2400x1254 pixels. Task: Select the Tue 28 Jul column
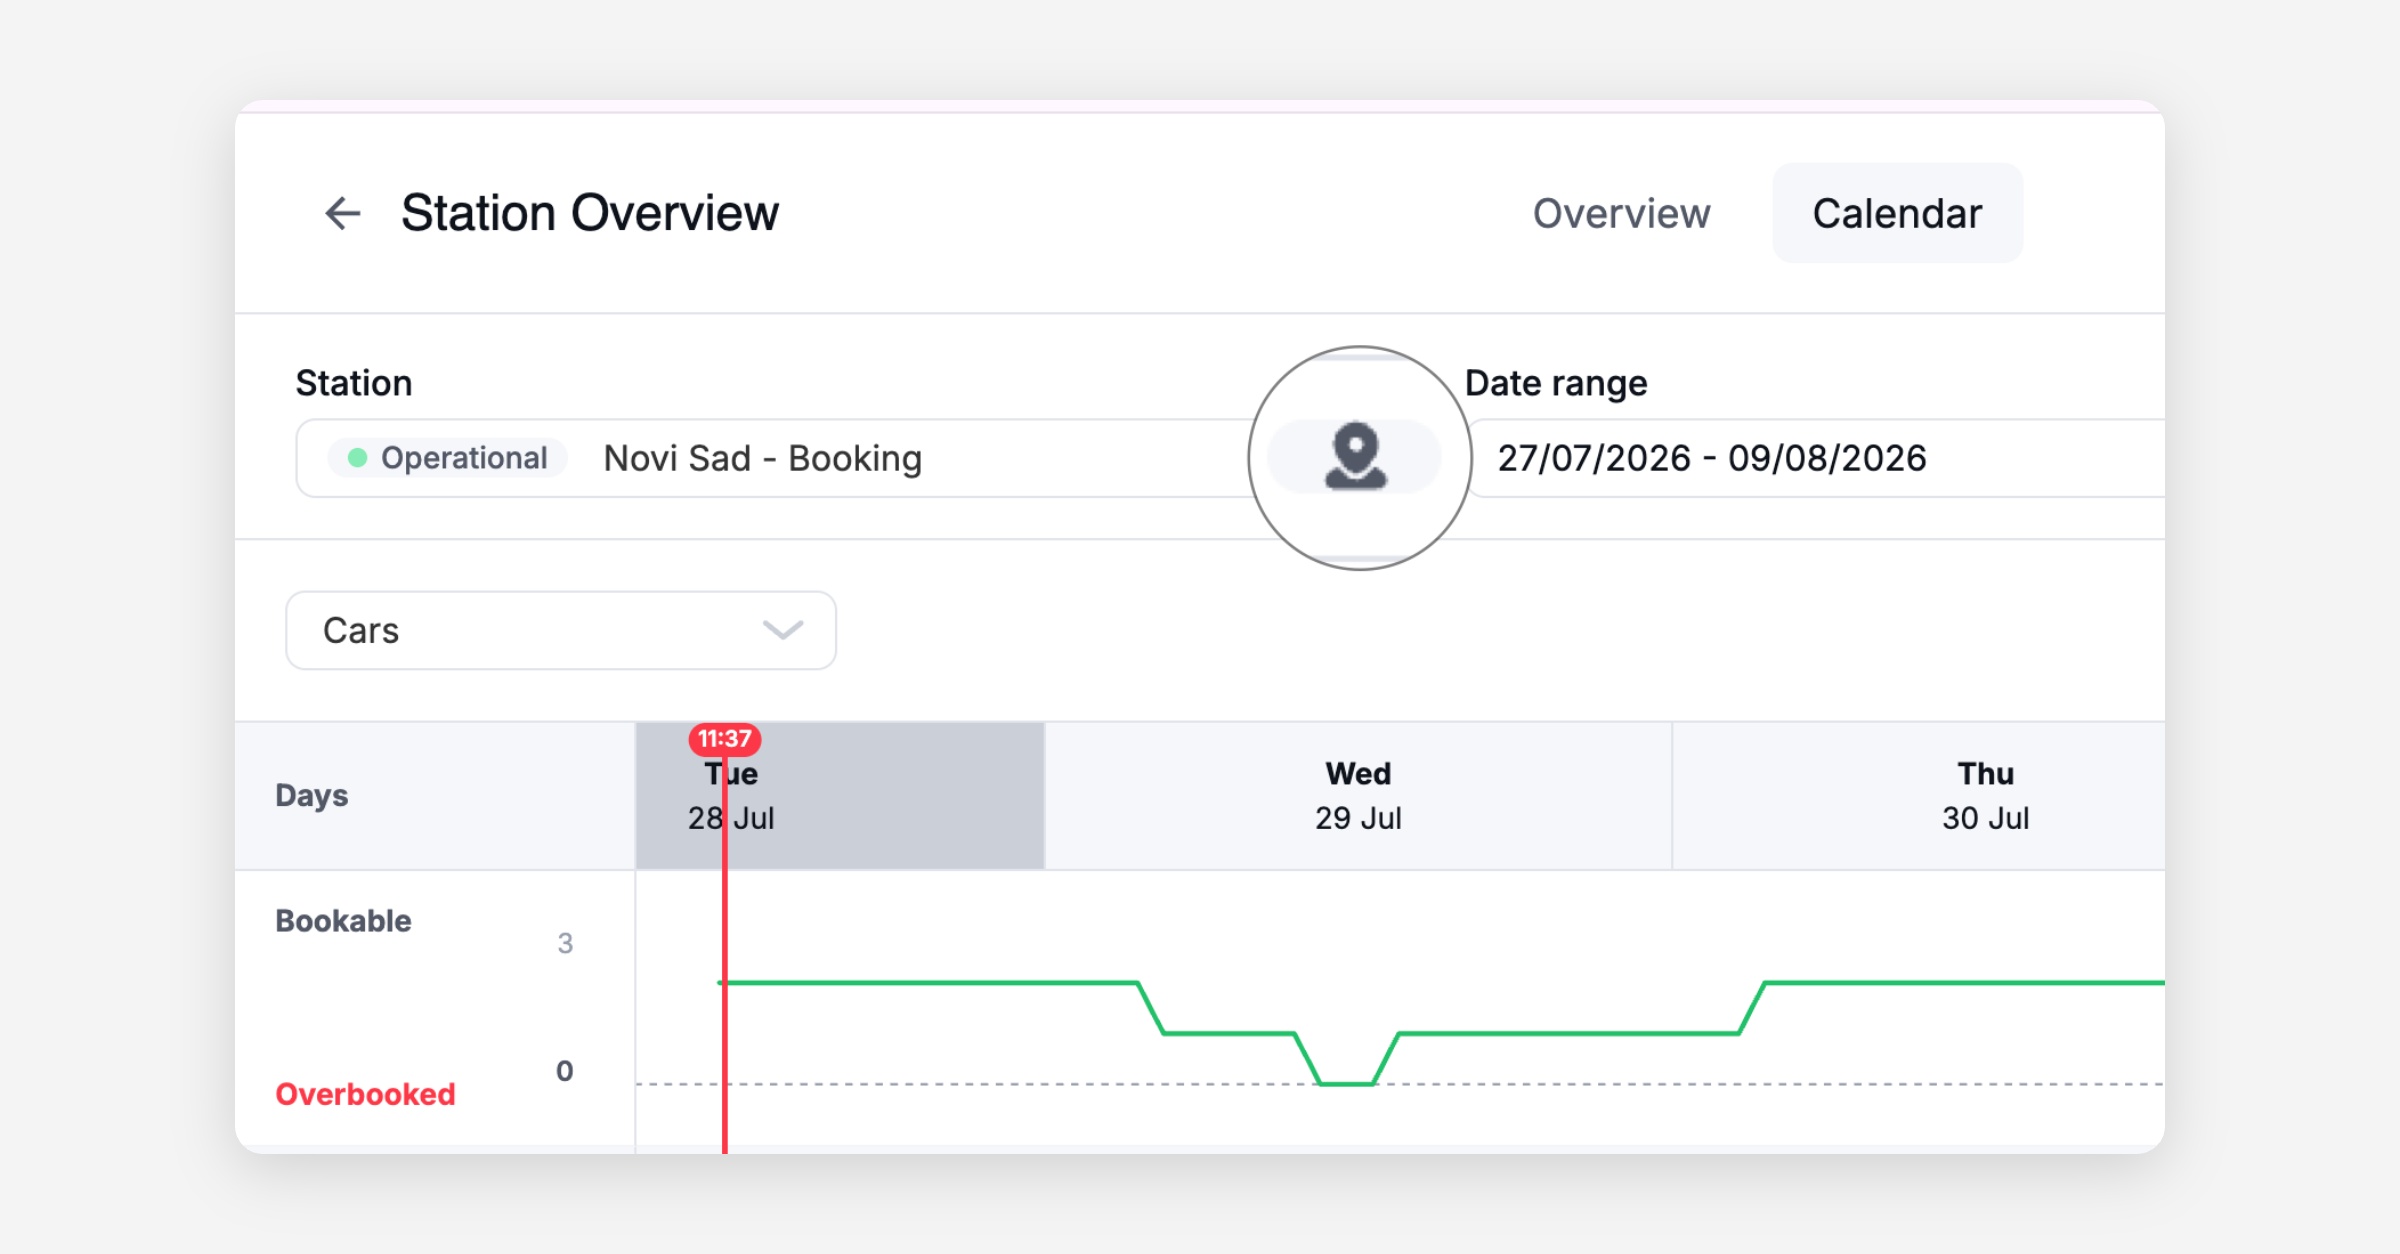(x=840, y=796)
